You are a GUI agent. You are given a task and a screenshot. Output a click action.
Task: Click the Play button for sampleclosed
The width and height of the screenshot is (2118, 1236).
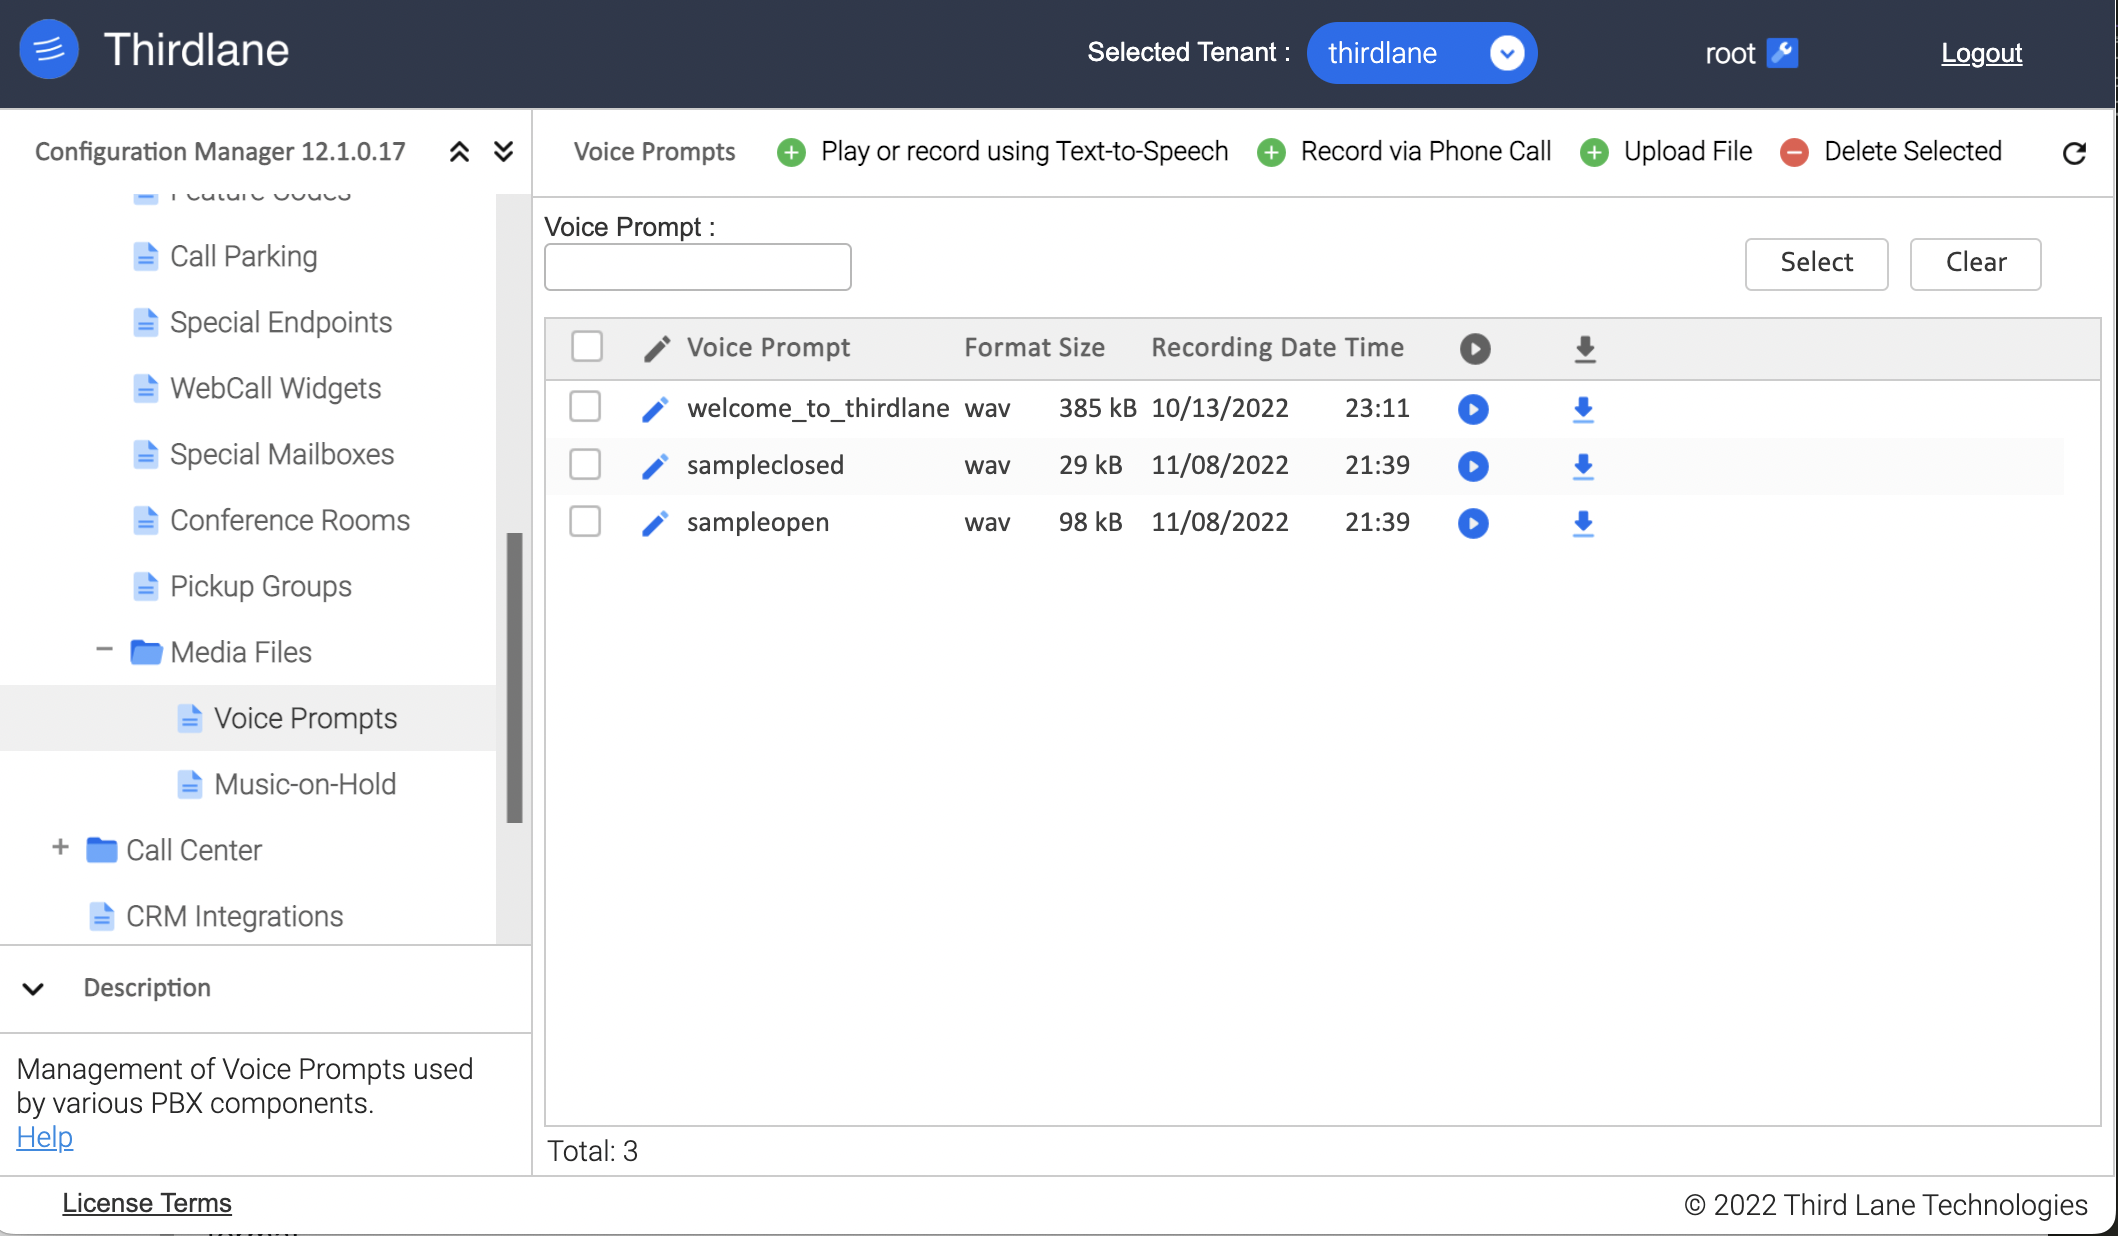pos(1472,464)
